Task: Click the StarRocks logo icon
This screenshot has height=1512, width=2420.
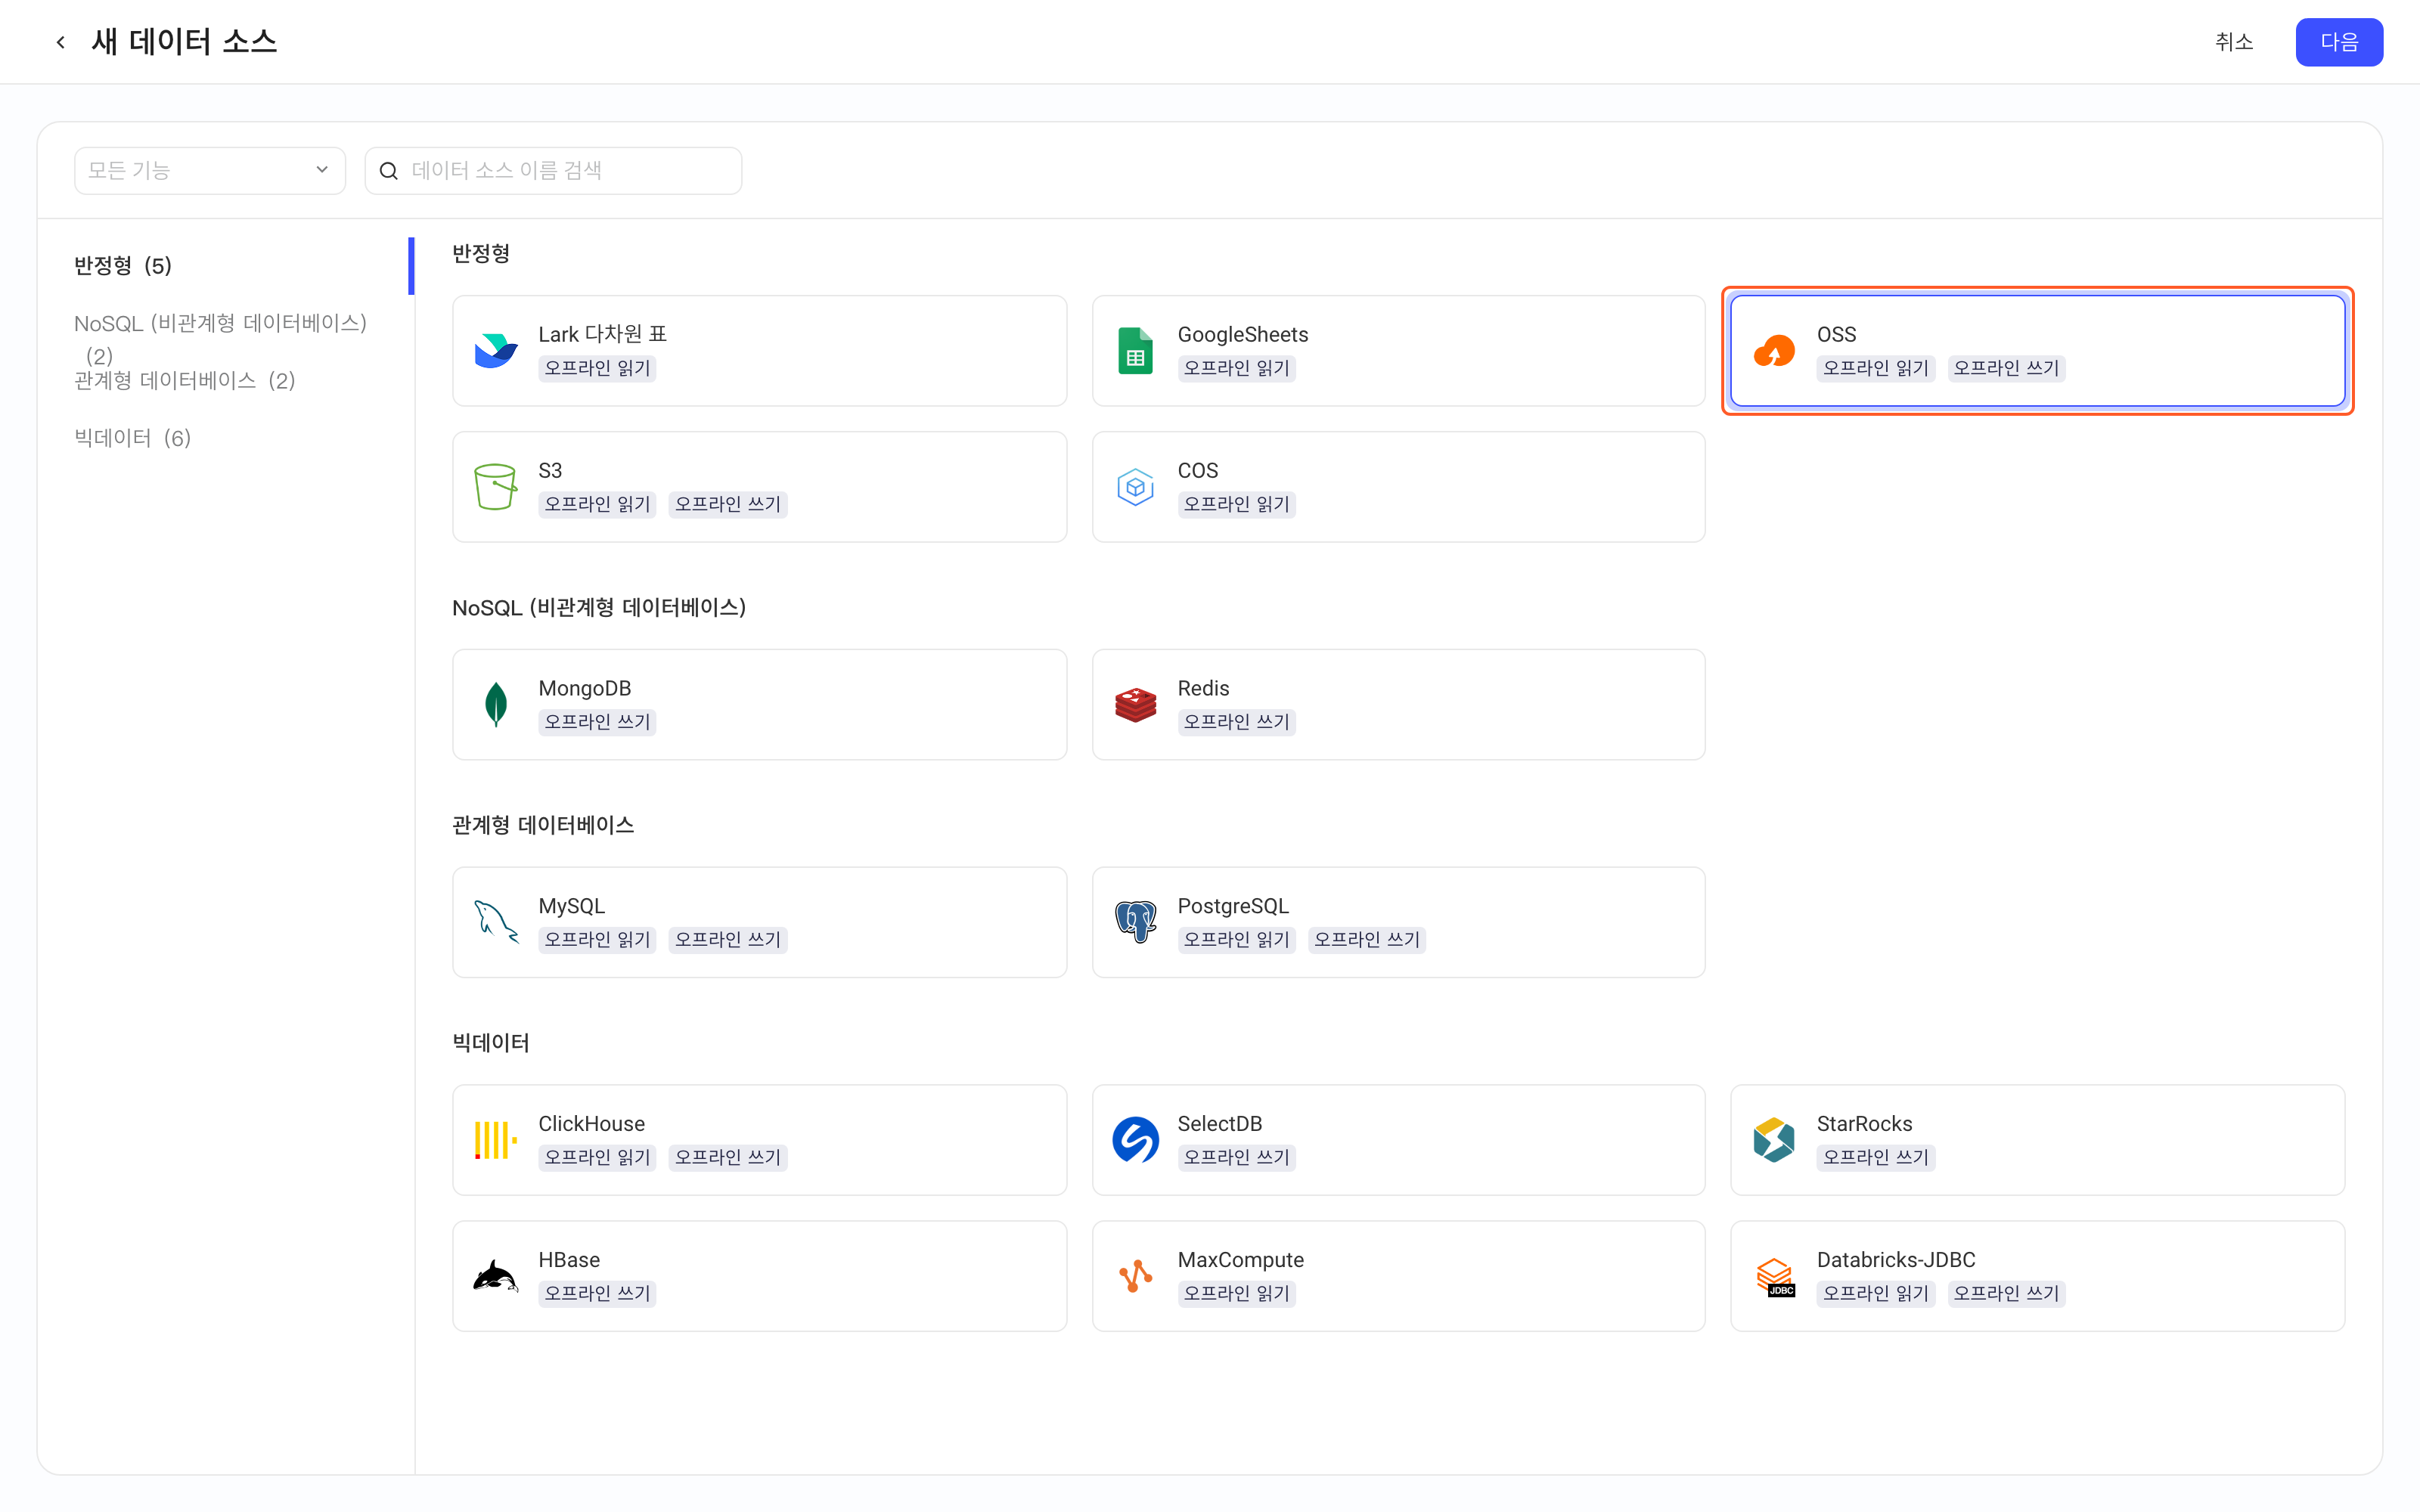Action: click(1774, 1140)
